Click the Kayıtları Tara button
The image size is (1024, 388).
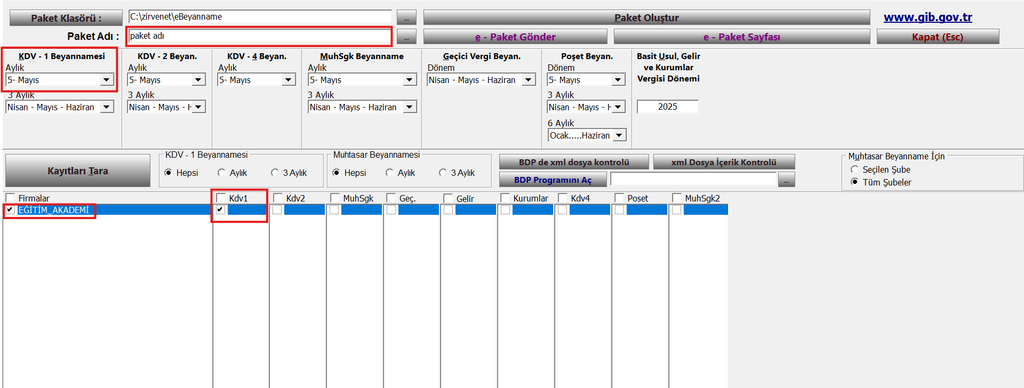point(78,171)
